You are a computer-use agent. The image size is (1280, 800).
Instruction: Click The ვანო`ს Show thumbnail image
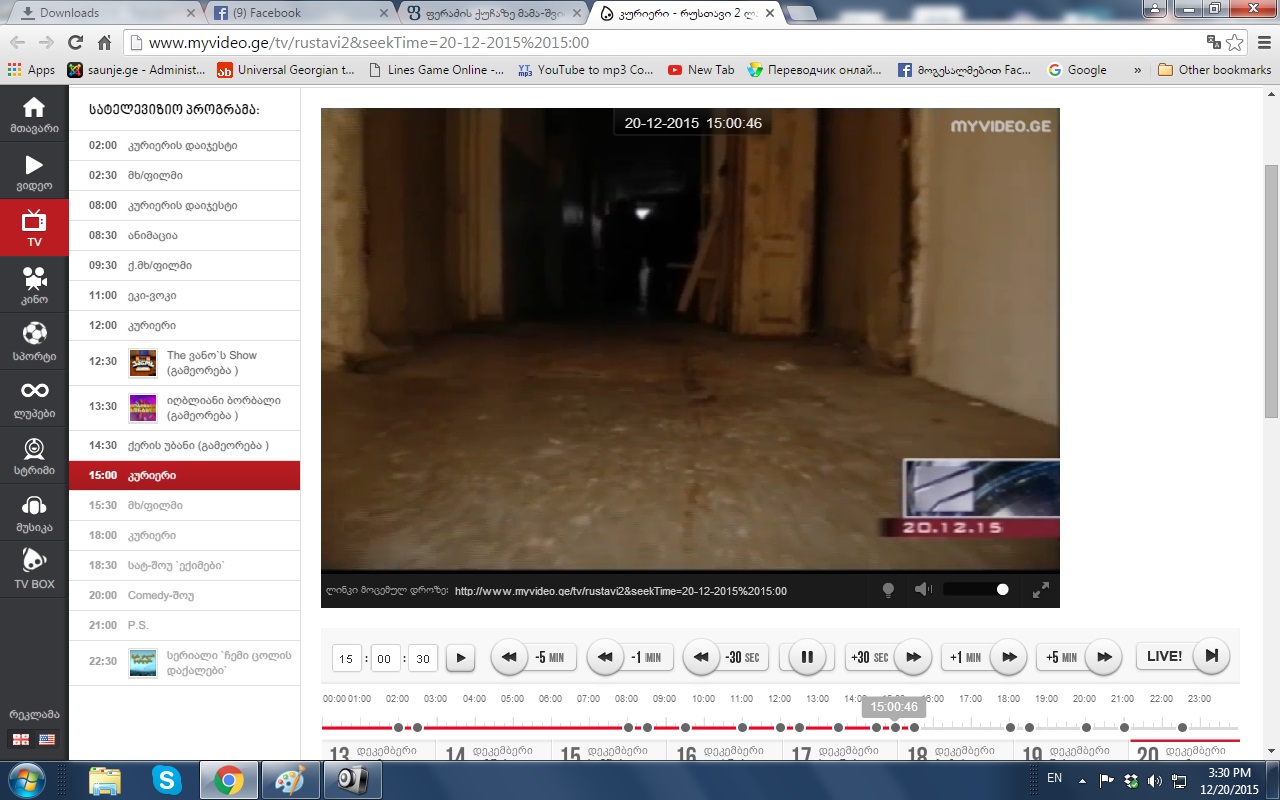click(143, 363)
